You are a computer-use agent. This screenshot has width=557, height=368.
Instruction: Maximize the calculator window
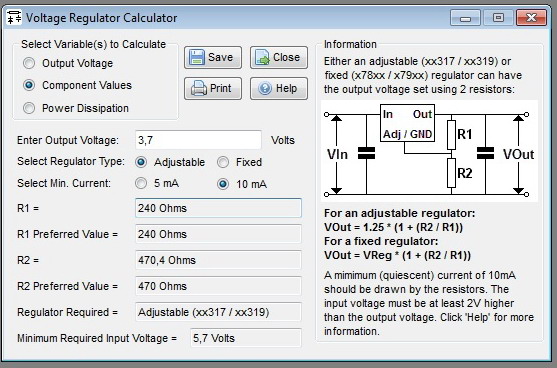(x=498, y=18)
